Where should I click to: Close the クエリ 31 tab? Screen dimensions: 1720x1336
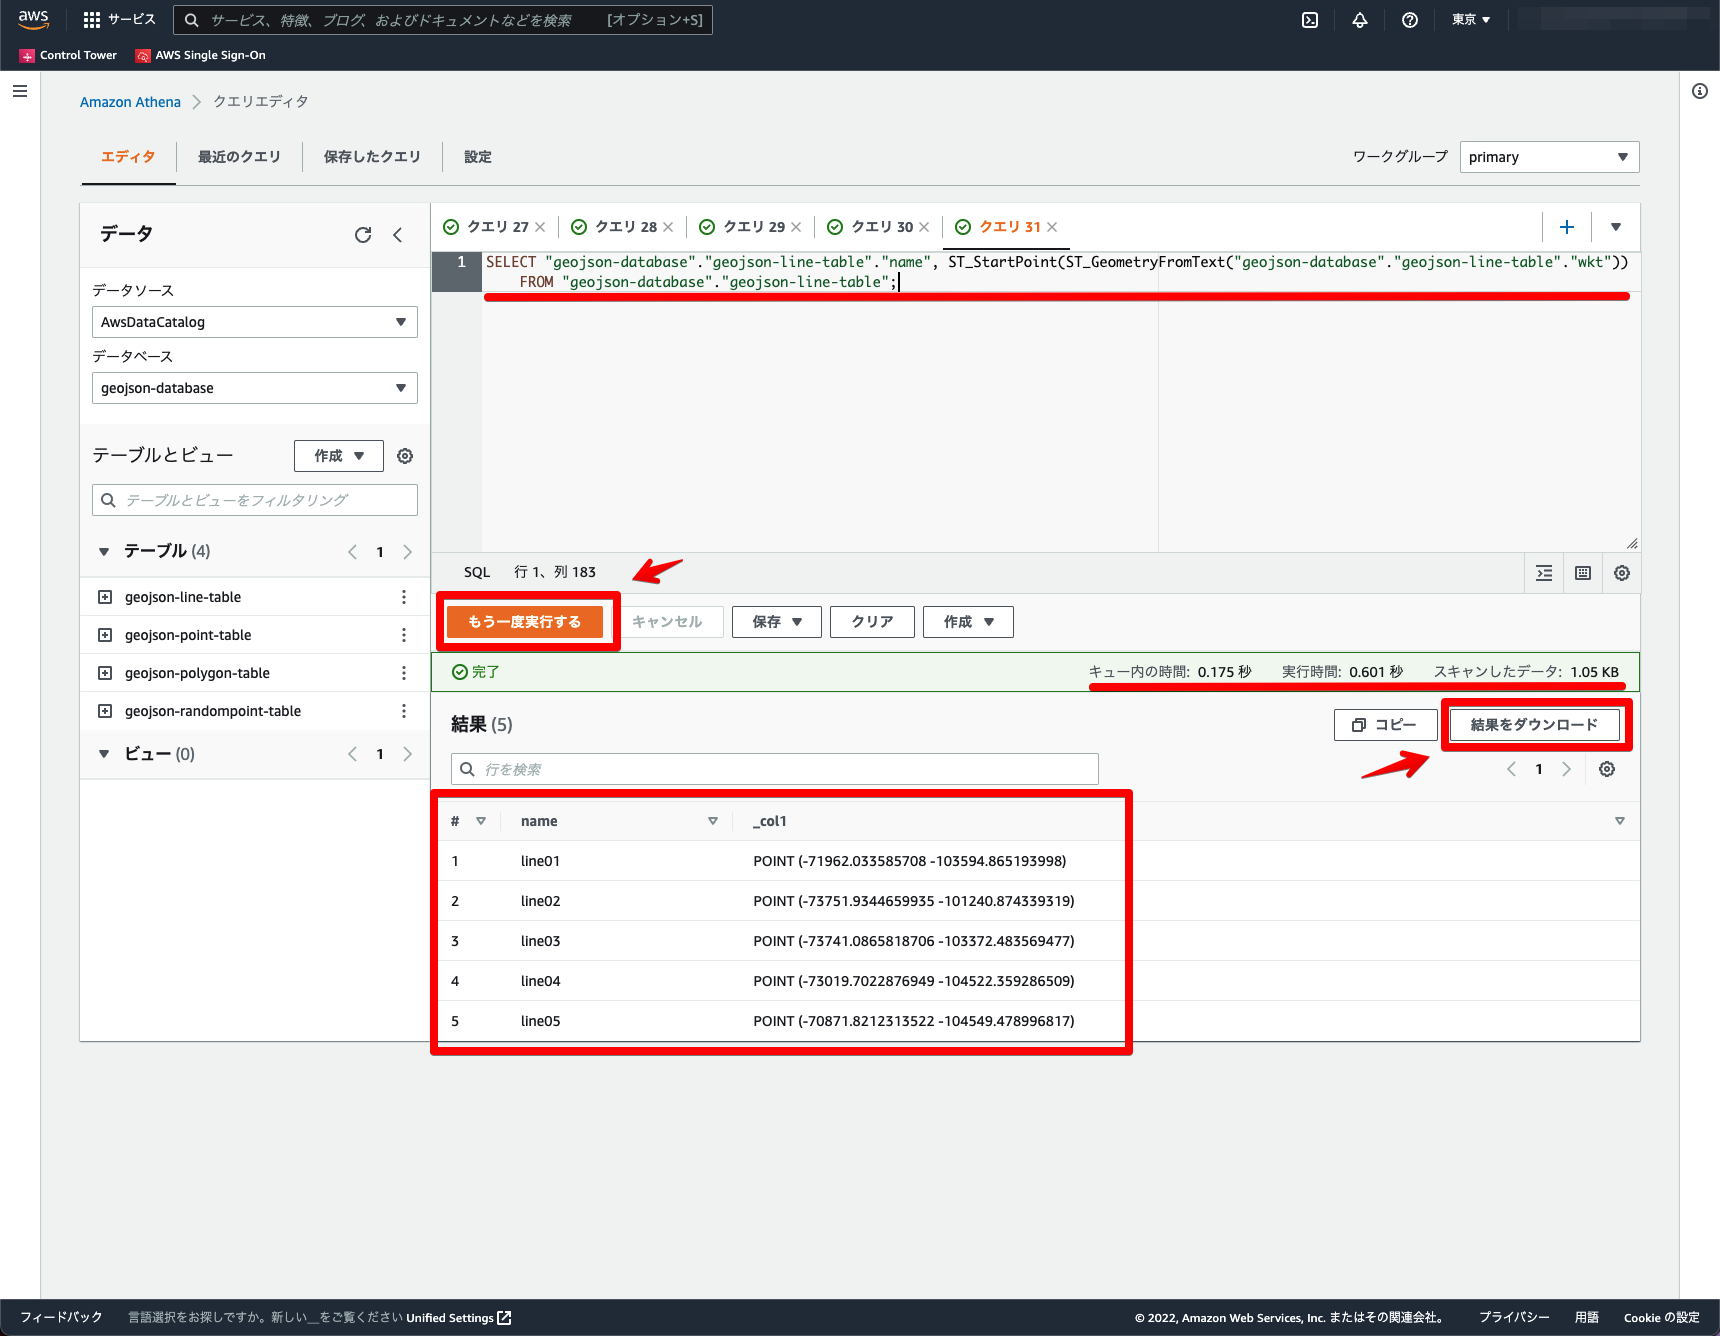tap(1052, 227)
